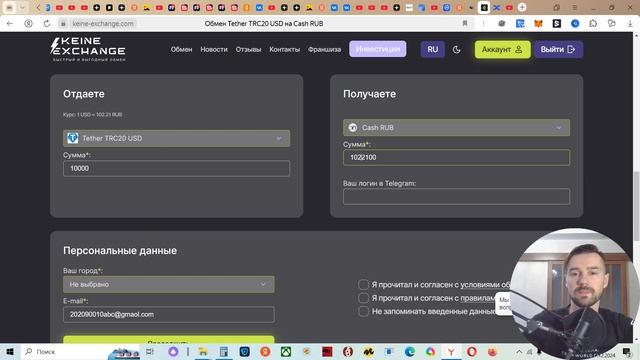Open the Xbox app from the taskbar
Screen dimensions: 640x360
(286, 351)
